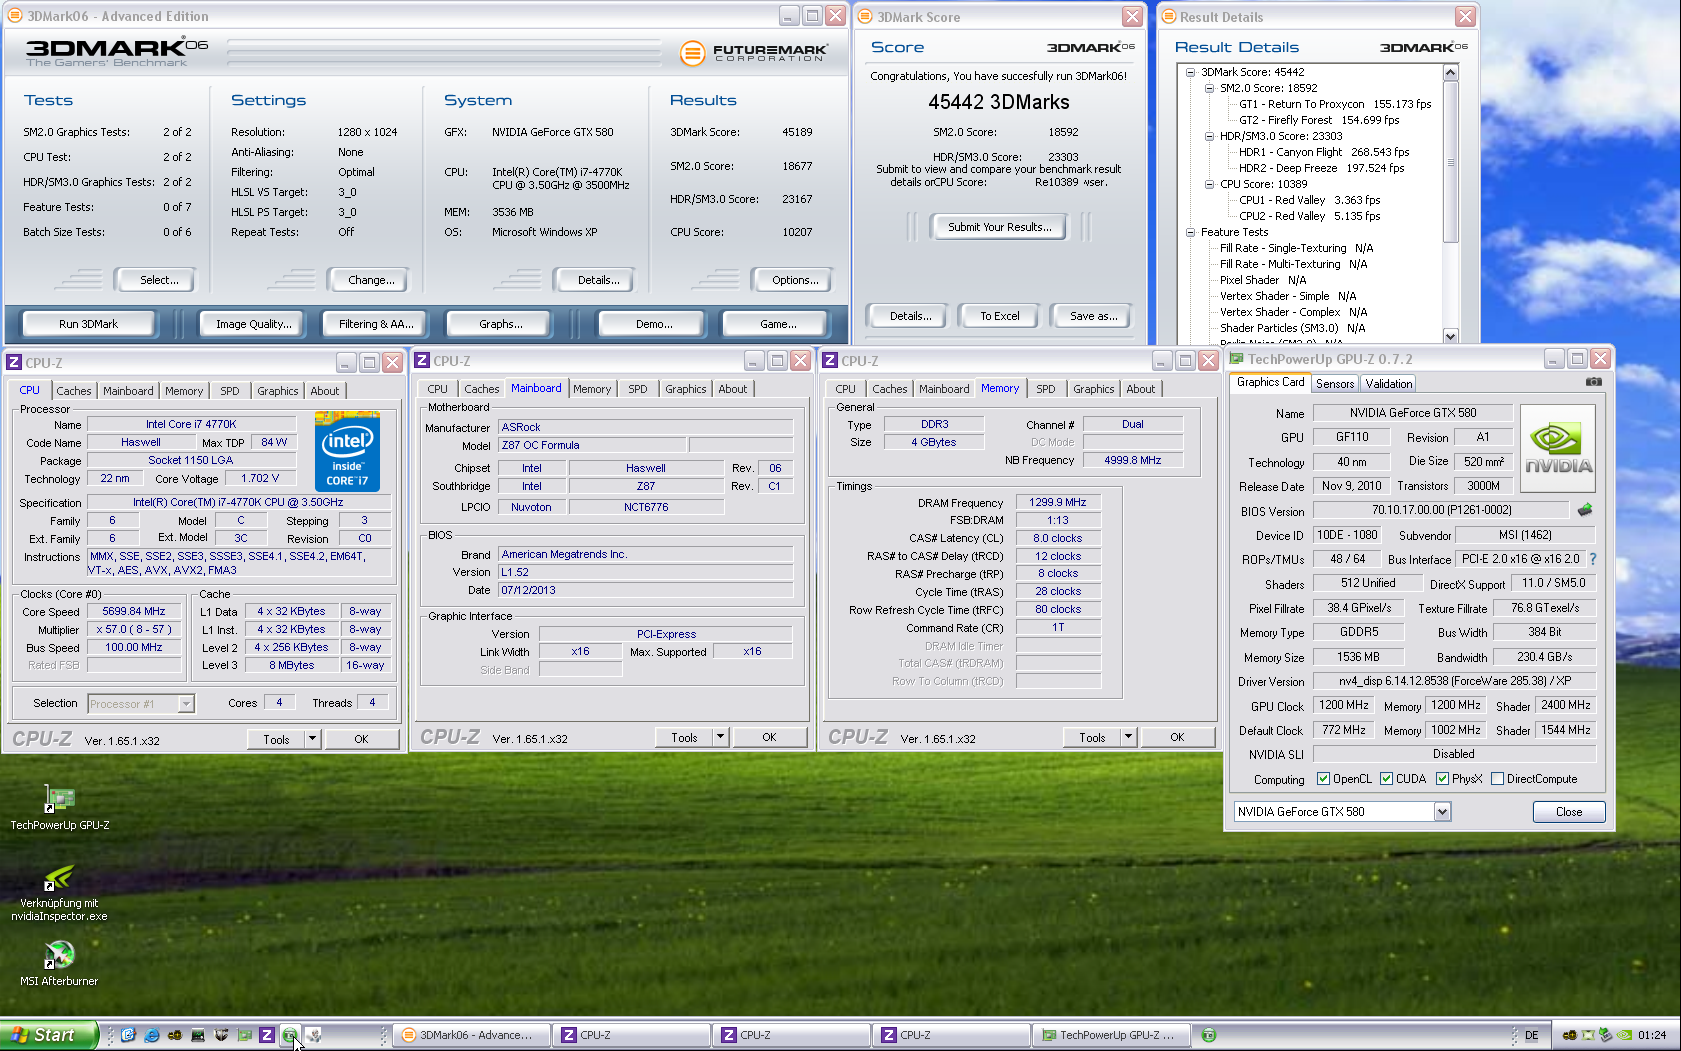1681x1051 pixels.
Task: Click TechPowerUp GPU-Z taskbar button
Action: 1110,1035
